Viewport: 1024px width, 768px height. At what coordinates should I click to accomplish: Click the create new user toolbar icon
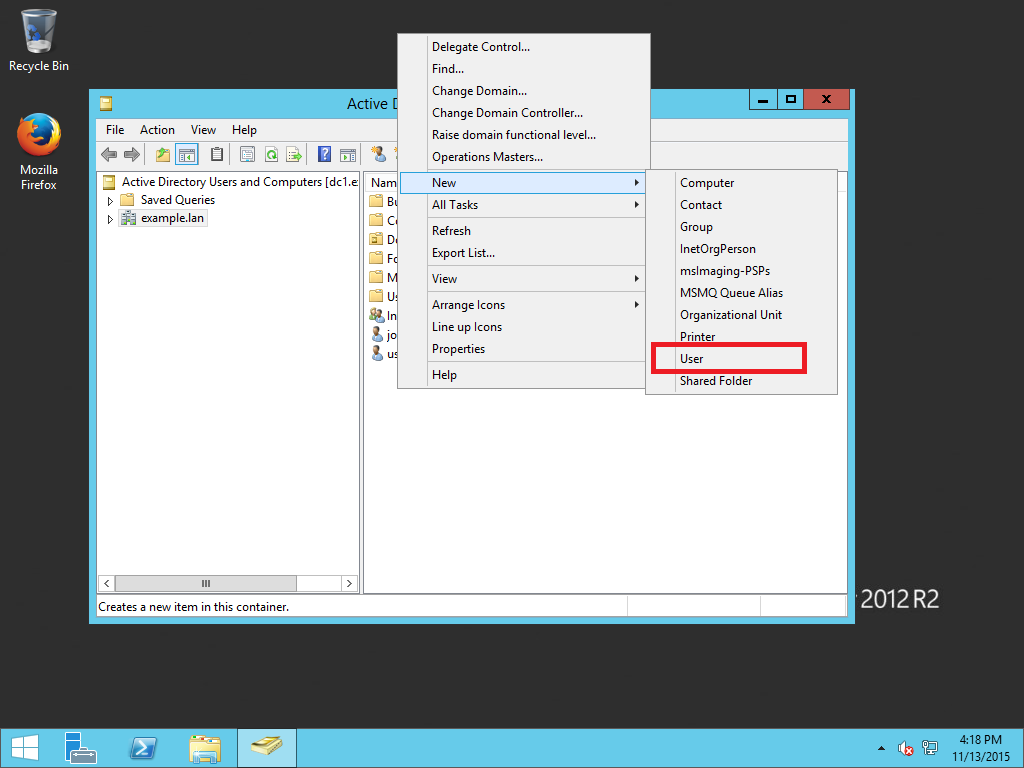(x=379, y=155)
